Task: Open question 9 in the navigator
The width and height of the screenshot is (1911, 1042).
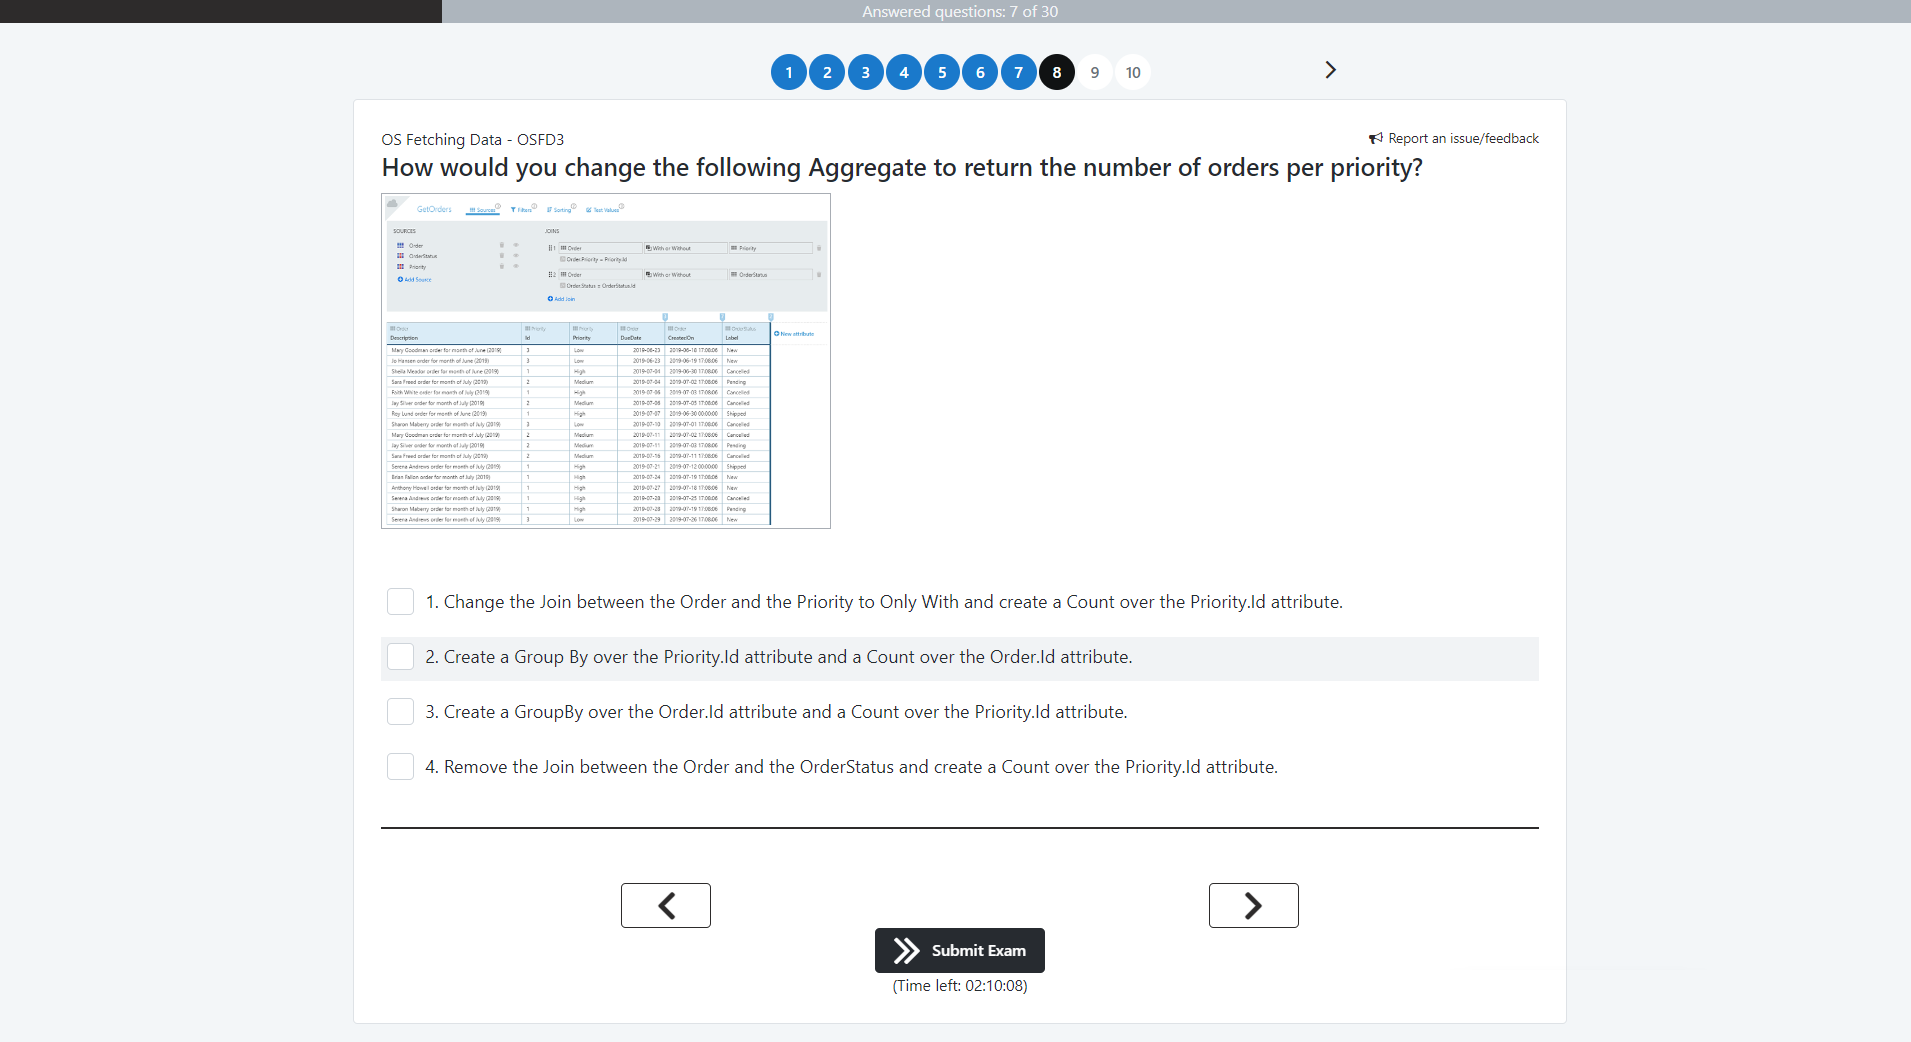Action: point(1095,72)
